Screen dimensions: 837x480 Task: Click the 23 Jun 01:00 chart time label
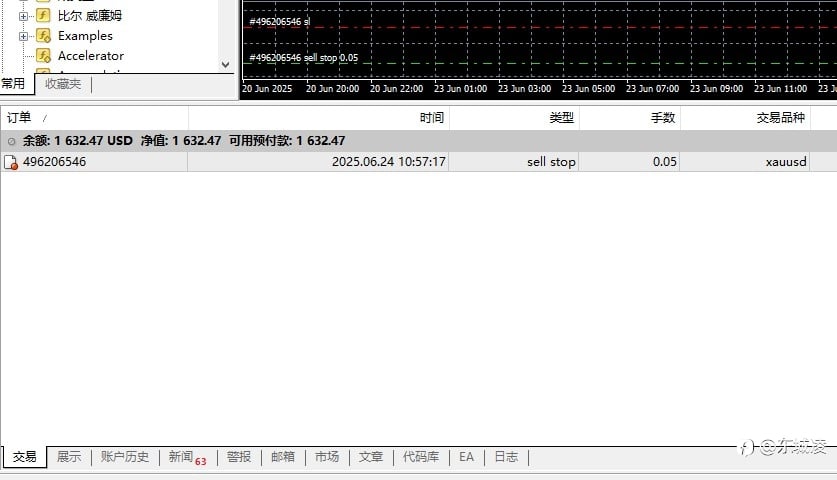(460, 89)
